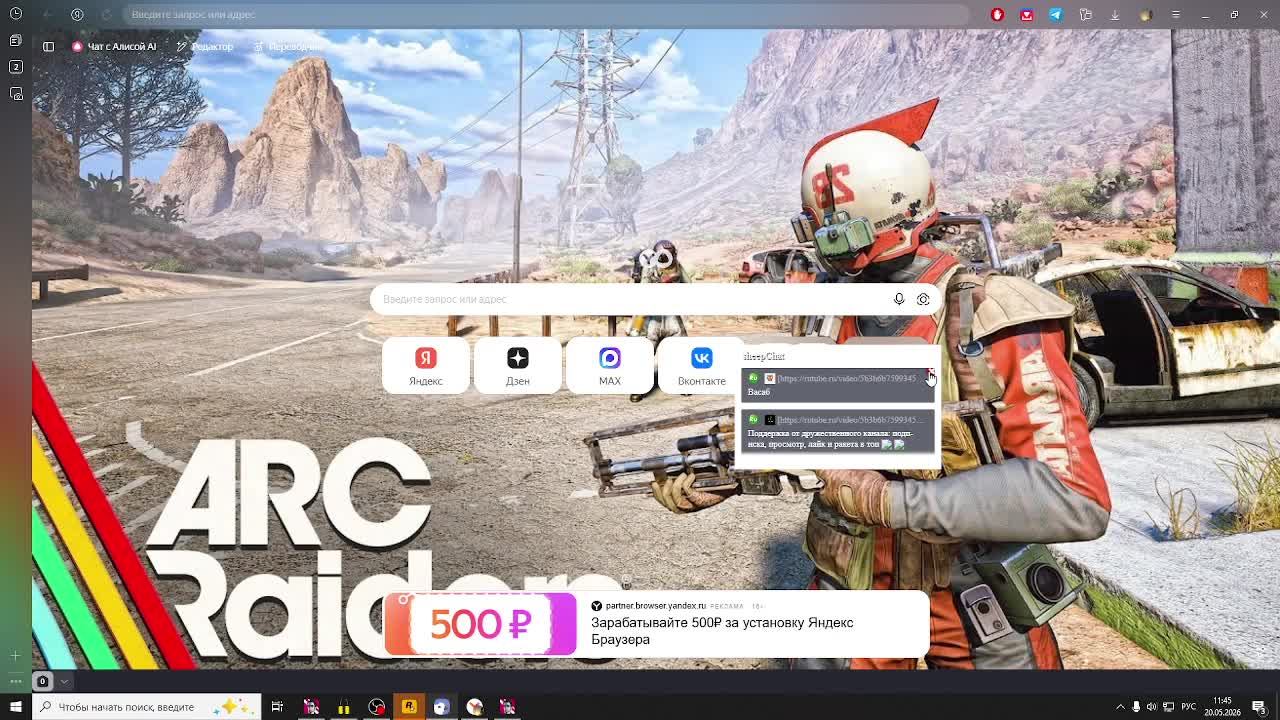Click the profile avatar in toolbar
Viewport: 1280px width, 720px height.
tap(1146, 14)
